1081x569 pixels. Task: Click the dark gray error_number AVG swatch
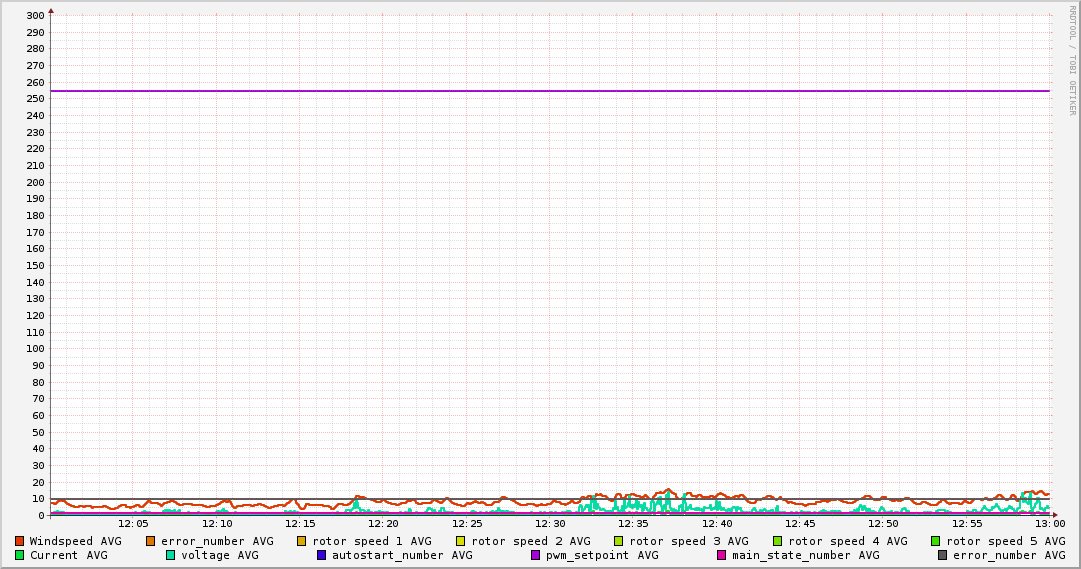coord(942,555)
